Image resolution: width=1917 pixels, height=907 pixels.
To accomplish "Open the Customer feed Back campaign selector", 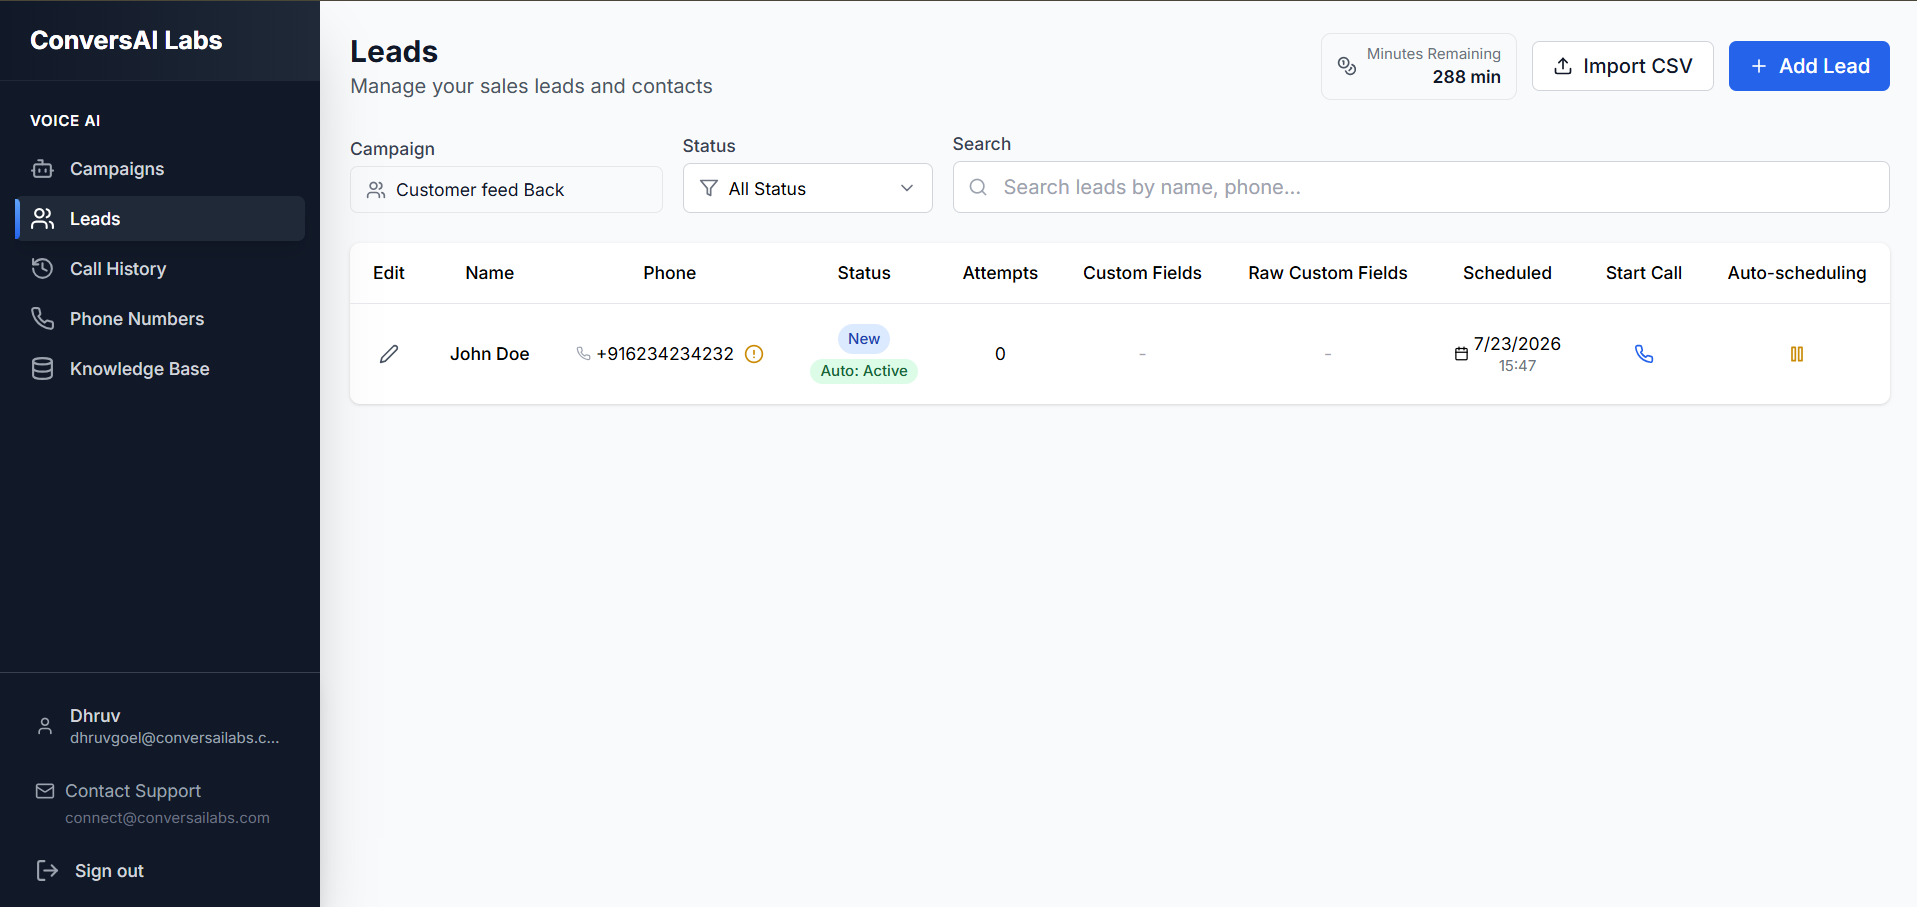I will coord(506,190).
